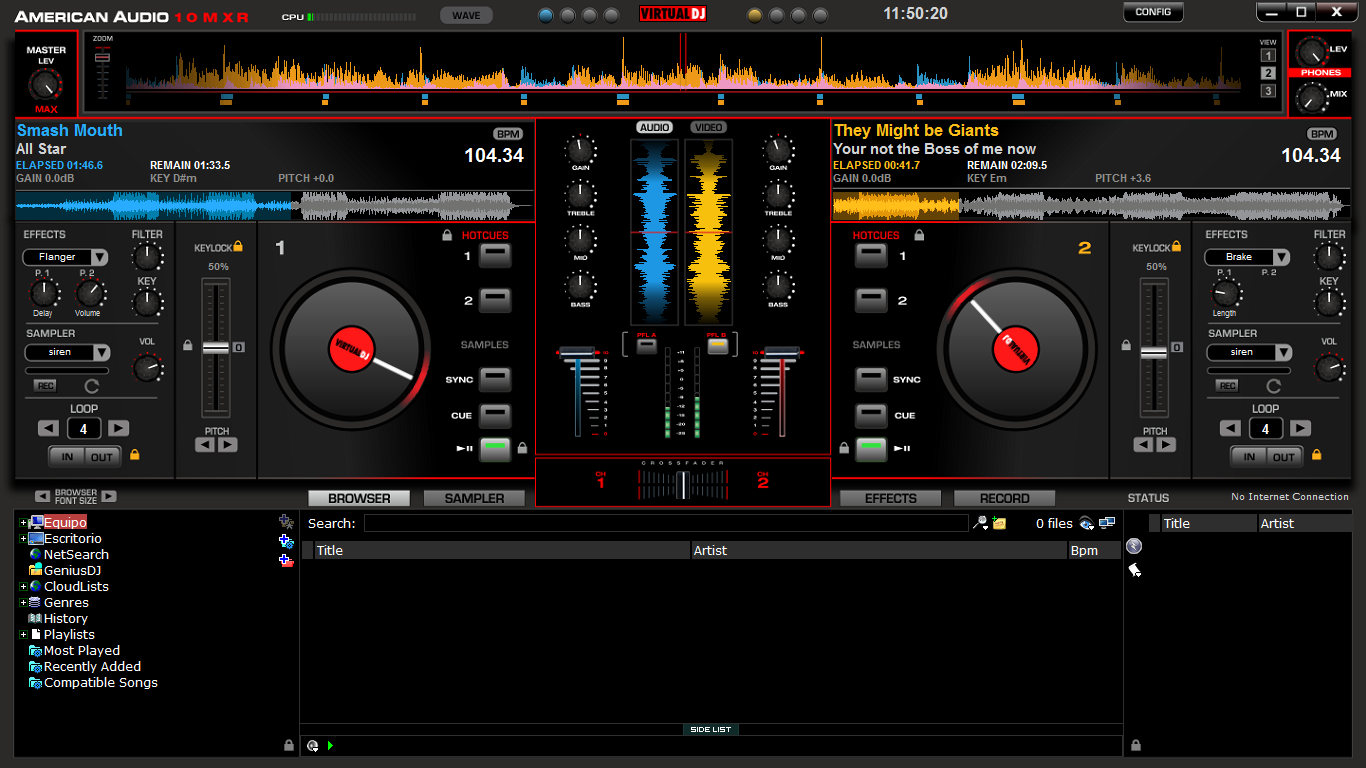Viewport: 1366px width, 768px height.
Task: Open deck 2 siren sampler dropdown
Action: coord(1283,352)
